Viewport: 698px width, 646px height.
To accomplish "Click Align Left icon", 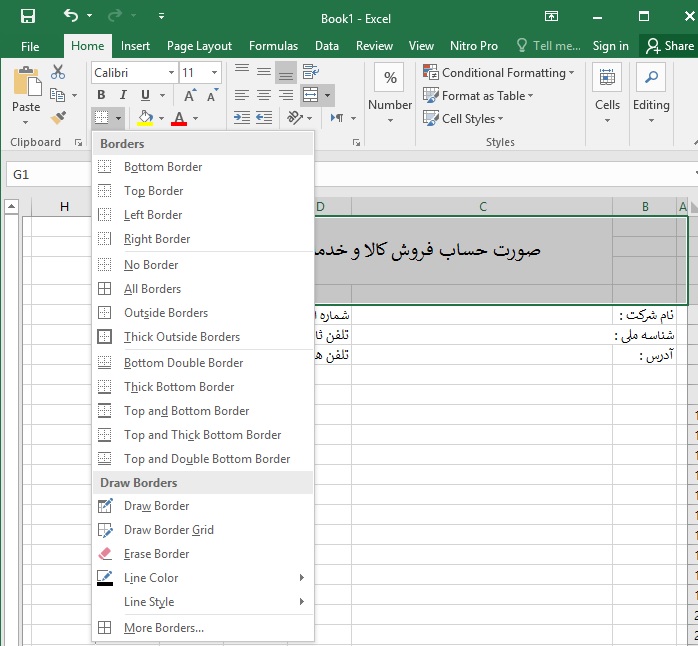I will [242, 95].
